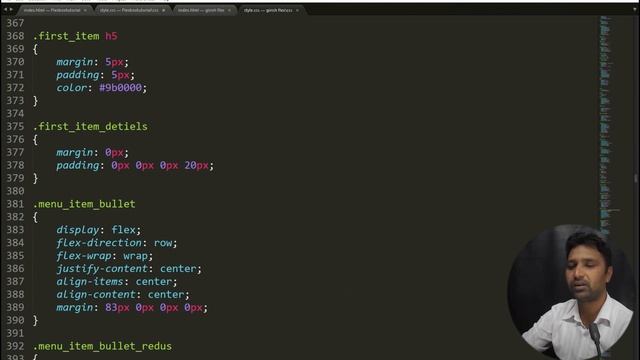Close the style.css Flexboxtutorial/css tab

[x=164, y=10]
